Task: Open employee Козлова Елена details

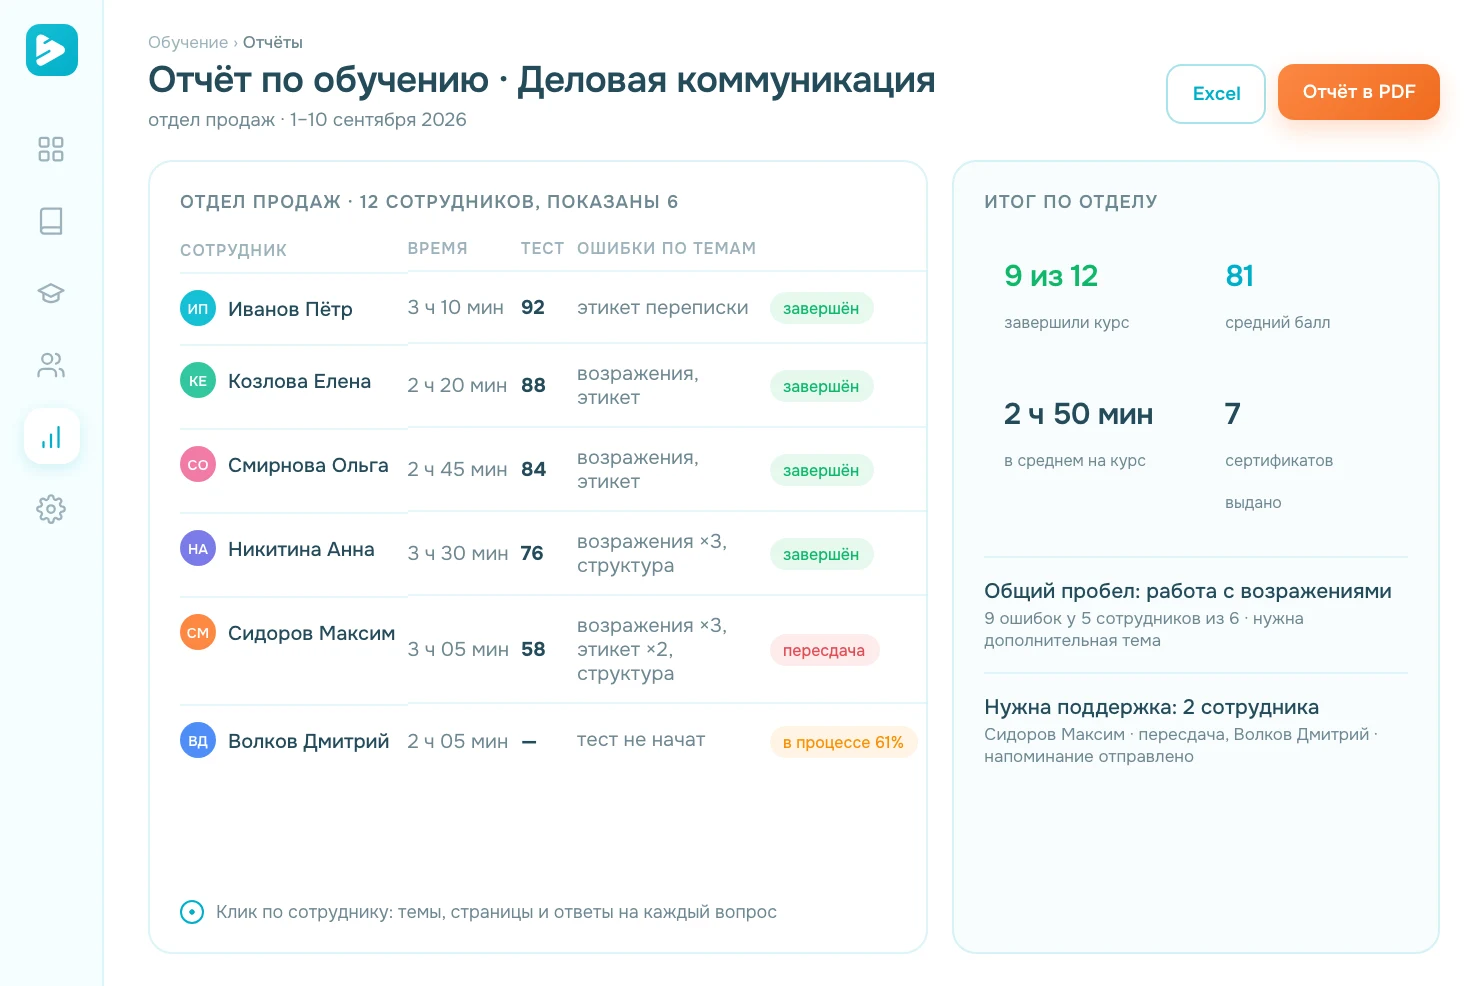Action: [299, 381]
